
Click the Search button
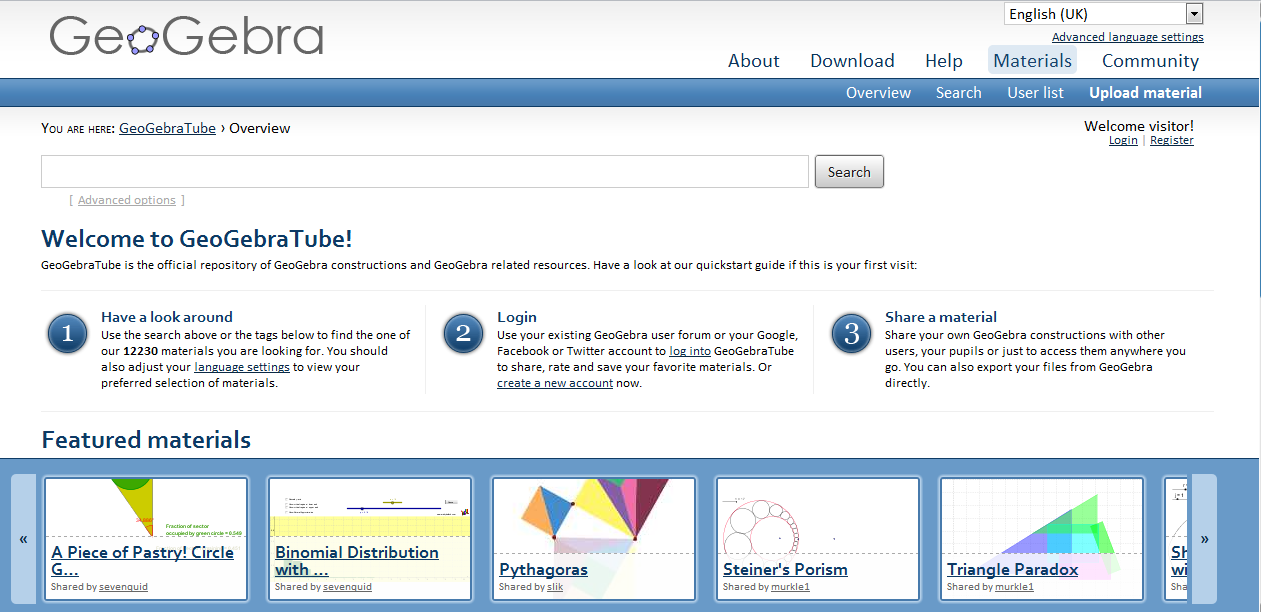point(849,172)
